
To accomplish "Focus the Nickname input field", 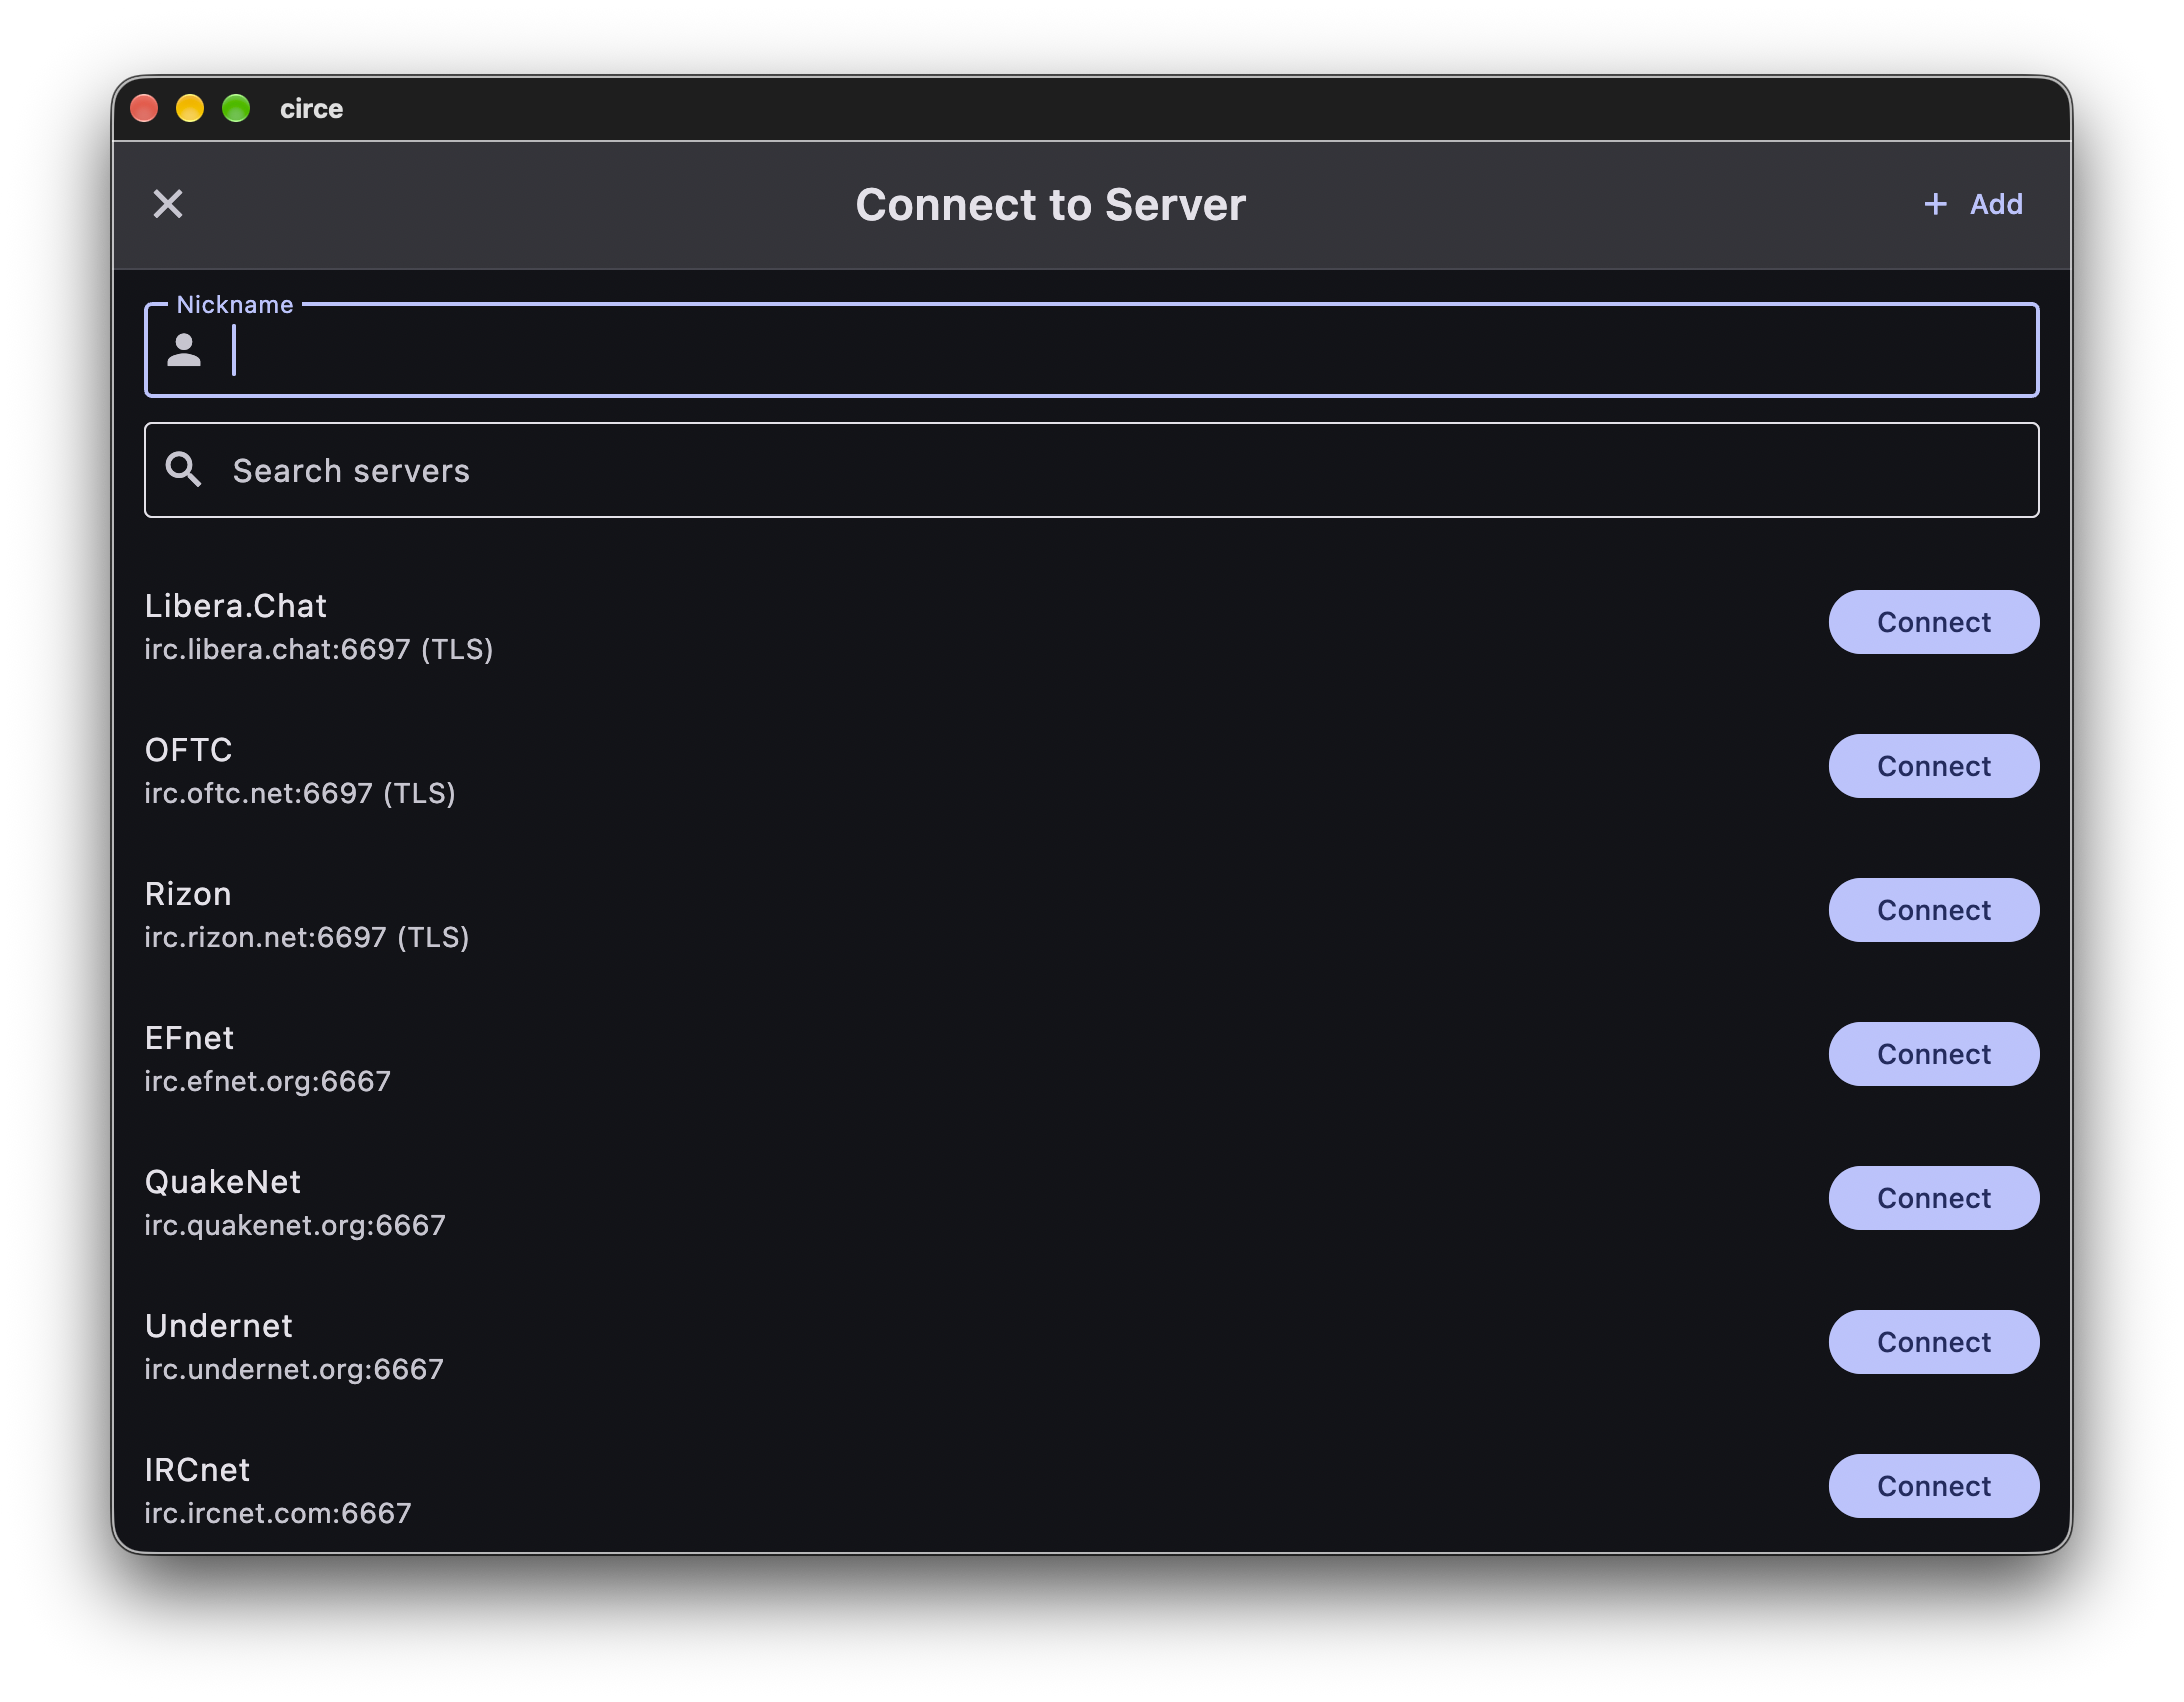I will click(x=1091, y=350).
